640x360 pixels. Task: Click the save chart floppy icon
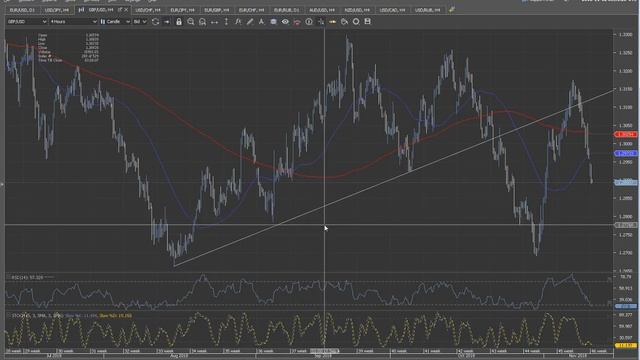[x=367, y=21]
